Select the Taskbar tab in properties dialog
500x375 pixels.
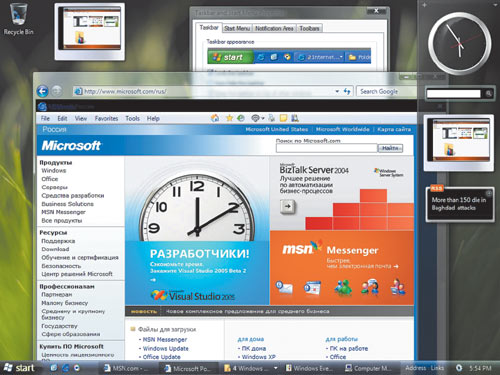[209, 28]
